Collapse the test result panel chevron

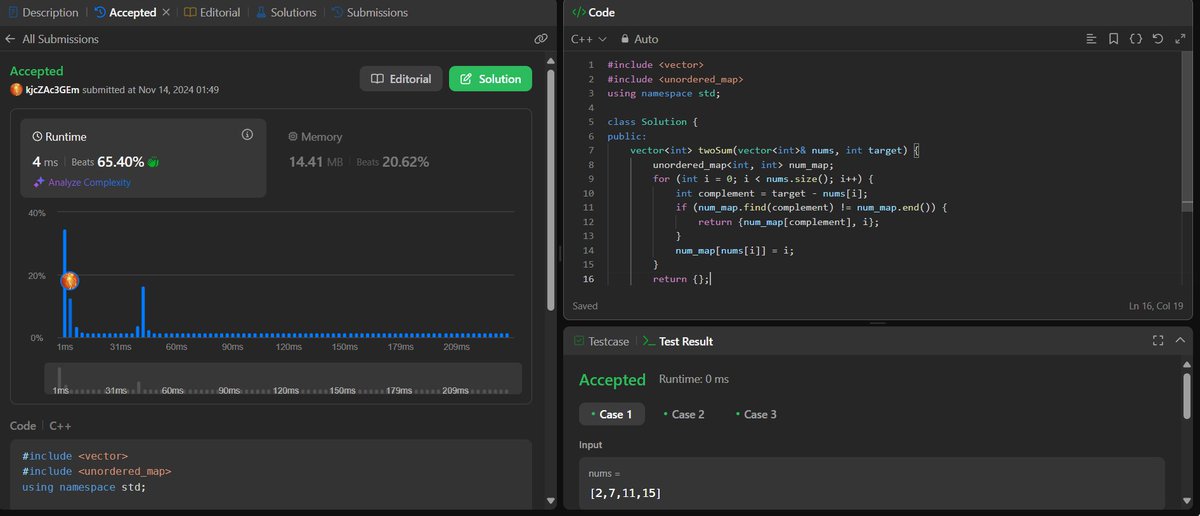[x=1180, y=341]
